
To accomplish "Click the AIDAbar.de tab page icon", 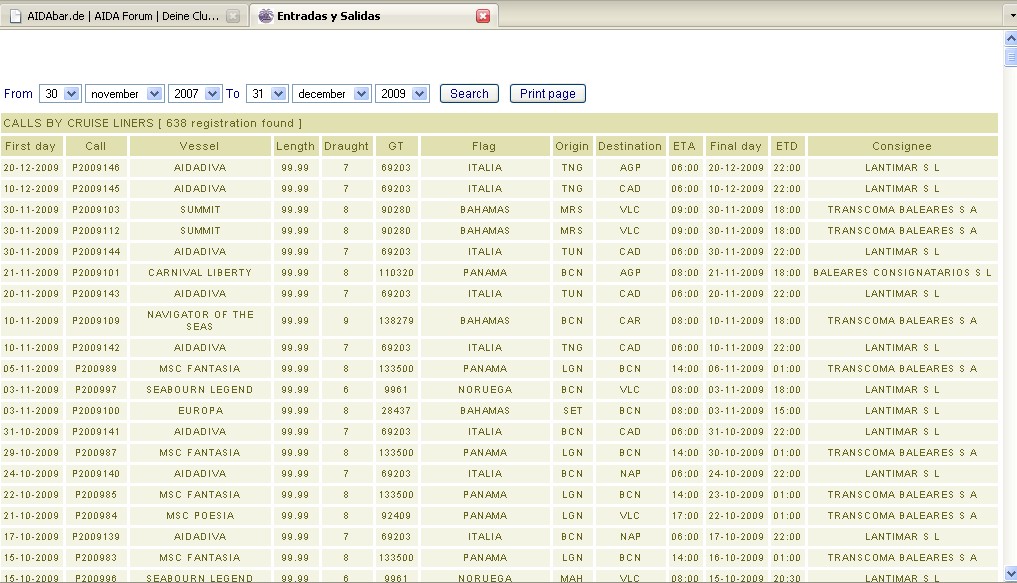I will click(x=15, y=16).
